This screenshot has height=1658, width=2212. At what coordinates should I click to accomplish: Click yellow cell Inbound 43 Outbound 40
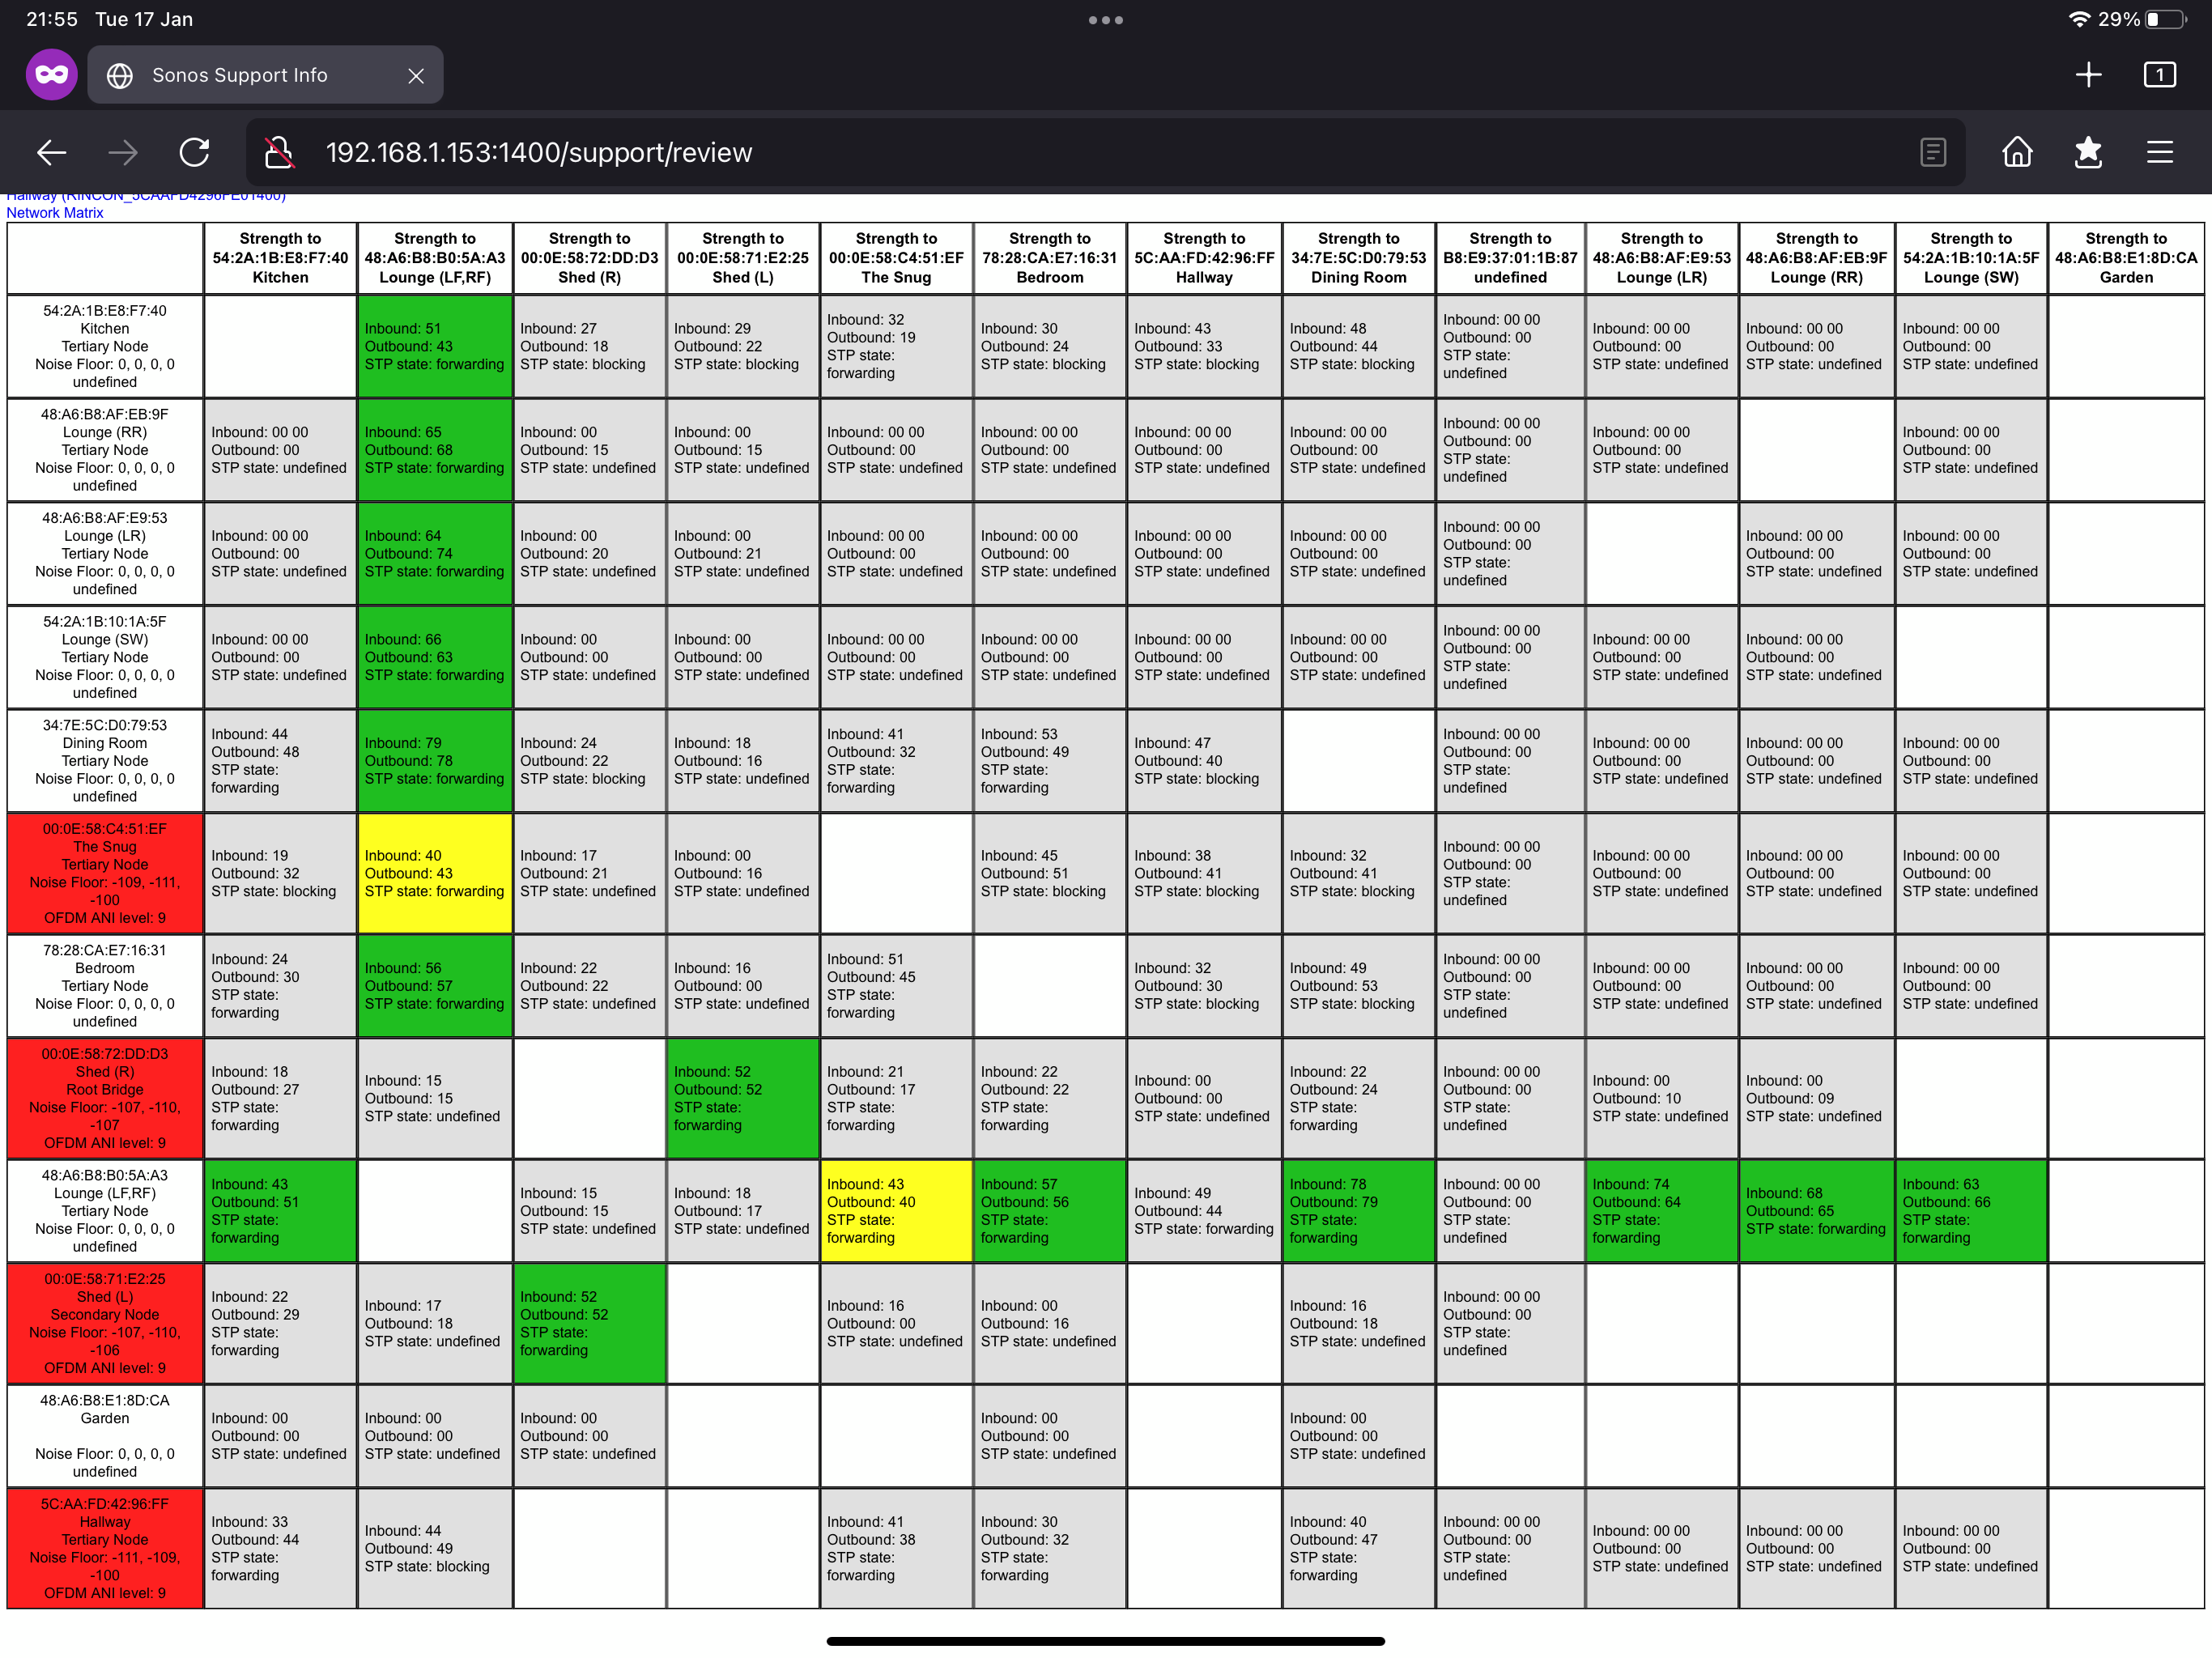point(896,1211)
